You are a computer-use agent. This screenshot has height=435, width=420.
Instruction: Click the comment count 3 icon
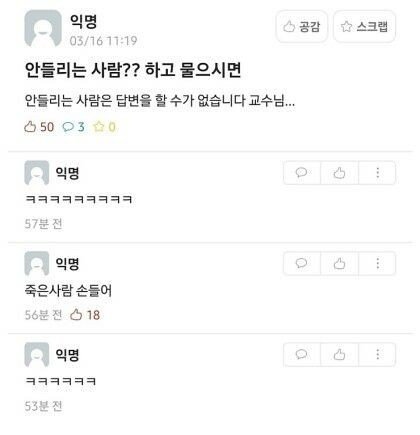pyautogui.click(x=68, y=127)
